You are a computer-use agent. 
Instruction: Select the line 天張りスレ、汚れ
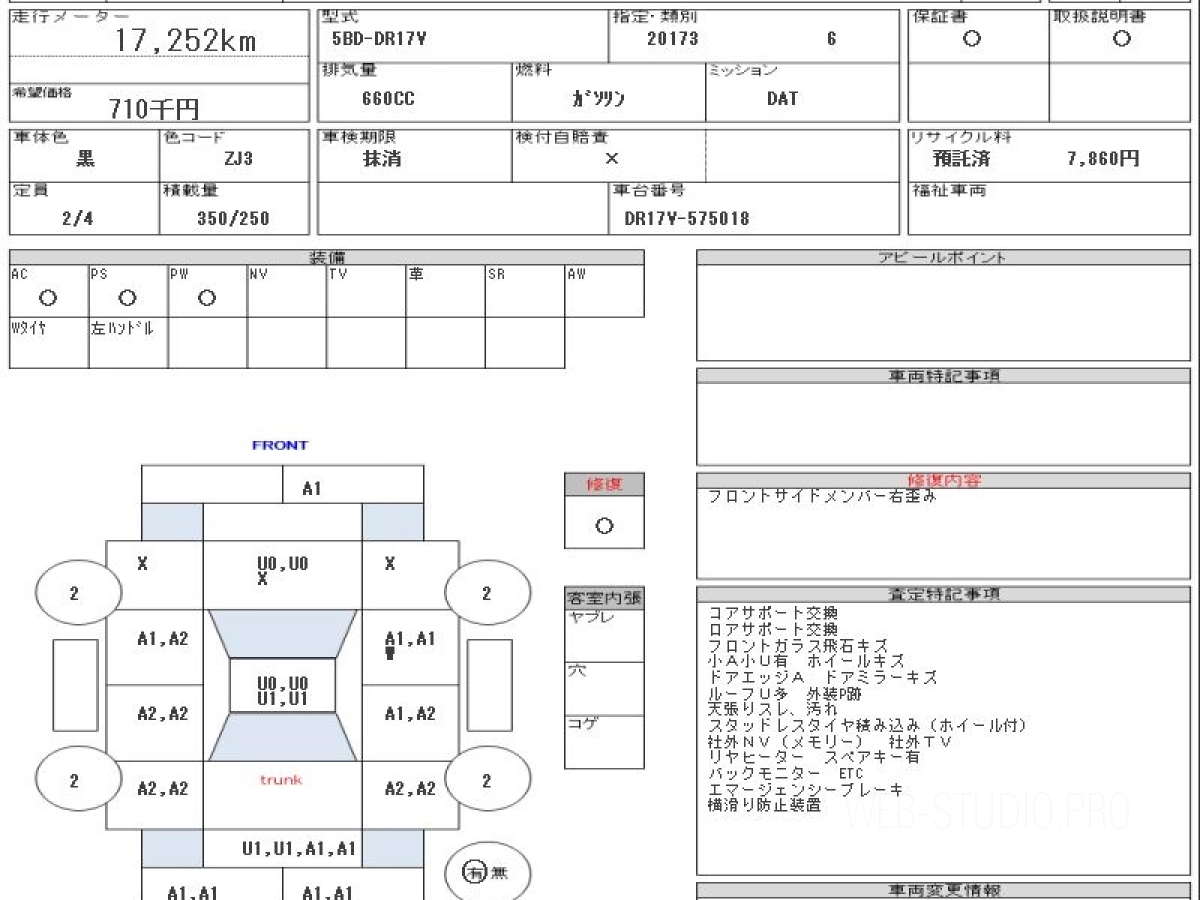(772, 709)
